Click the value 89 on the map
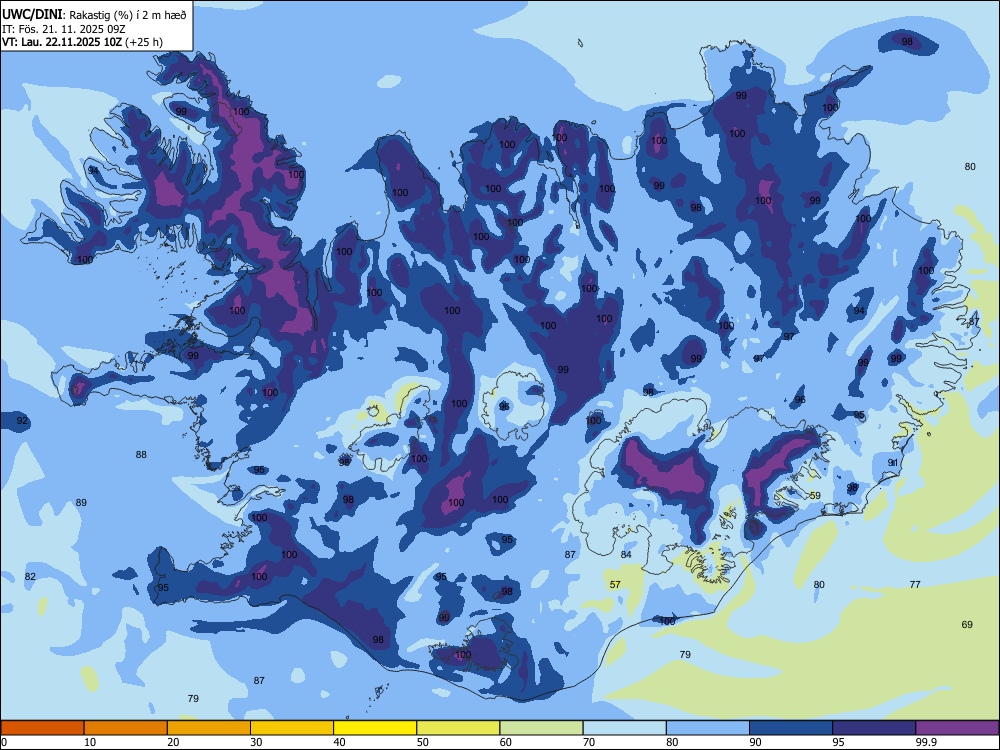Image resolution: width=1000 pixels, height=750 pixels. (x=81, y=503)
